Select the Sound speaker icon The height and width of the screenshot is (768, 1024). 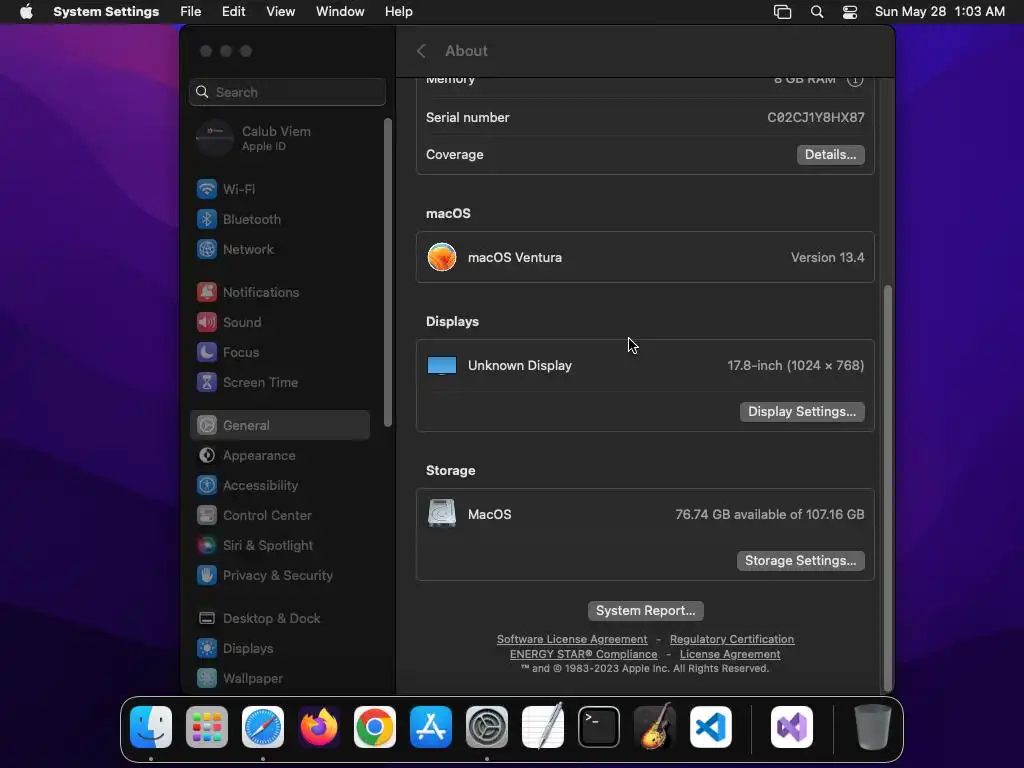coord(207,322)
